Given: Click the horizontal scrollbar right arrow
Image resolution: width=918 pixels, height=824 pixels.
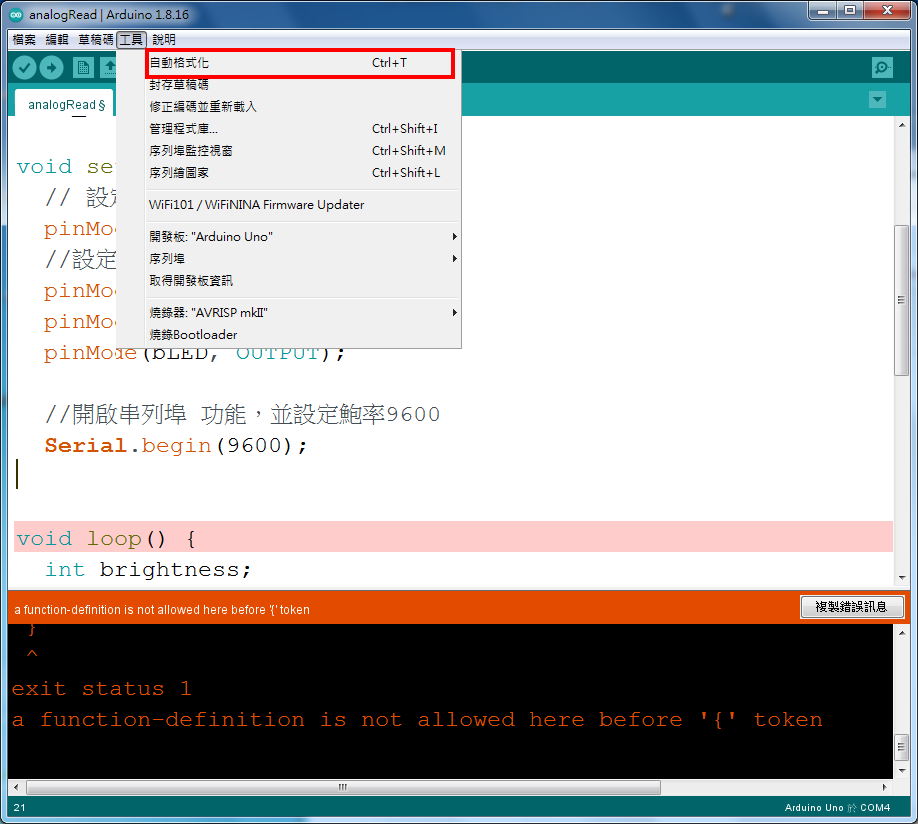Looking at the screenshot, I should (885, 787).
